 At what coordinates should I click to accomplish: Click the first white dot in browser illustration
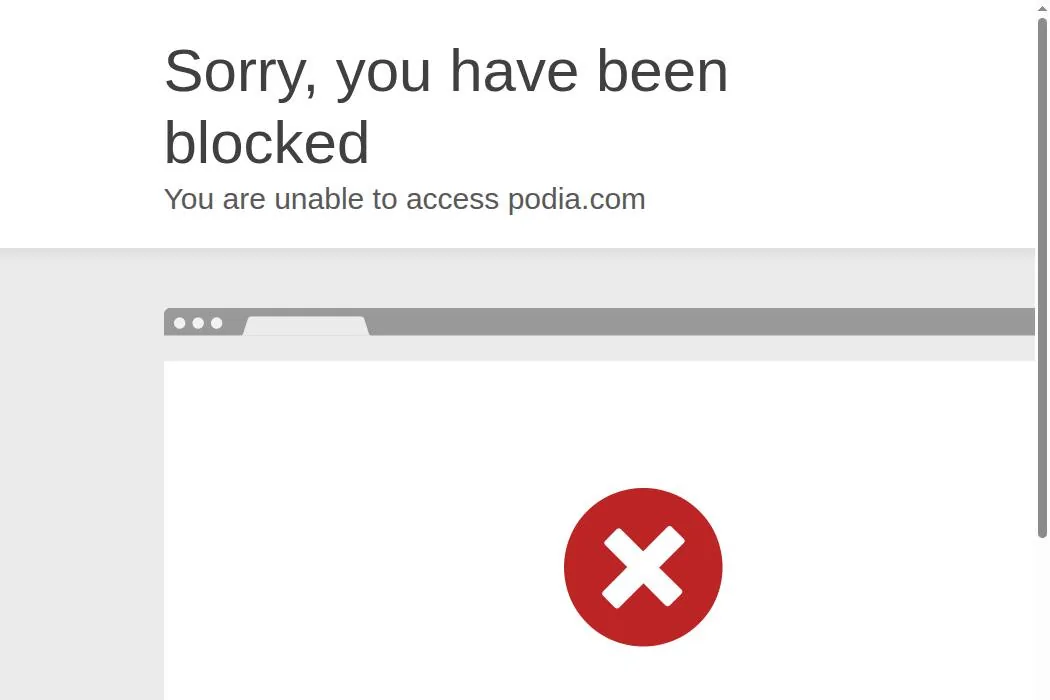coord(179,324)
